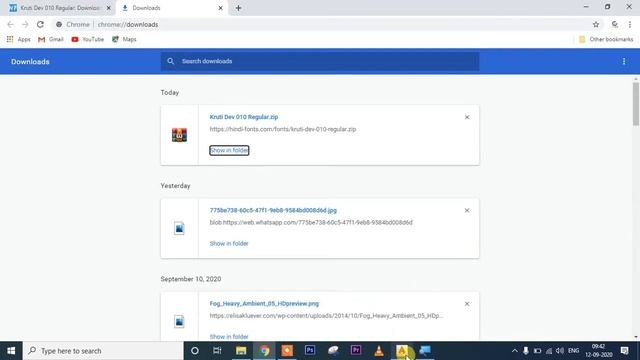Open the 775be738 jpg file link

click(x=273, y=210)
